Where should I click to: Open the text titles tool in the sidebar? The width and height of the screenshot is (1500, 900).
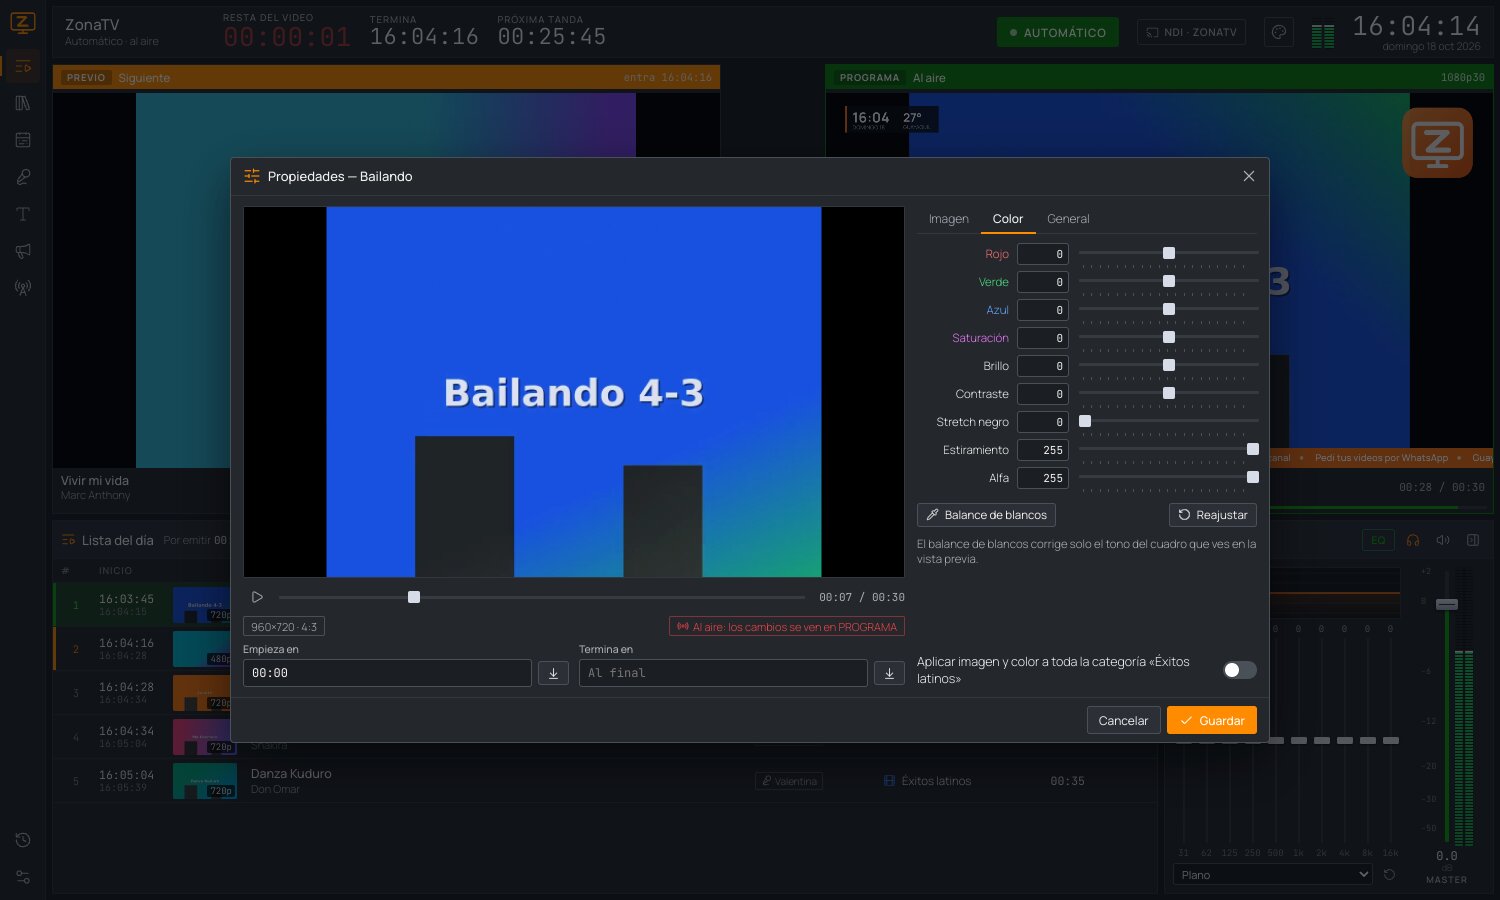pyautogui.click(x=23, y=214)
